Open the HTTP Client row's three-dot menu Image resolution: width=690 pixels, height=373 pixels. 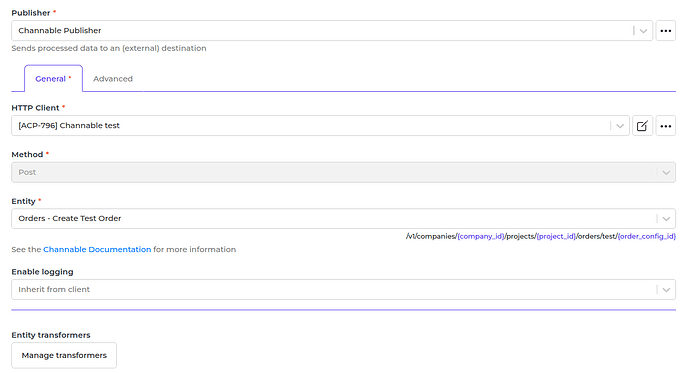coord(665,126)
